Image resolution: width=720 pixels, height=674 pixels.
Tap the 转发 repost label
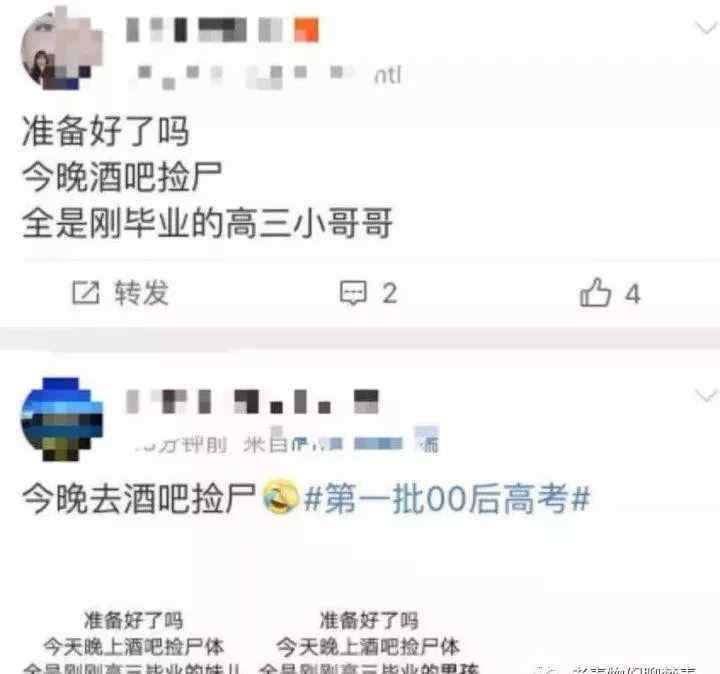pyautogui.click(x=141, y=293)
